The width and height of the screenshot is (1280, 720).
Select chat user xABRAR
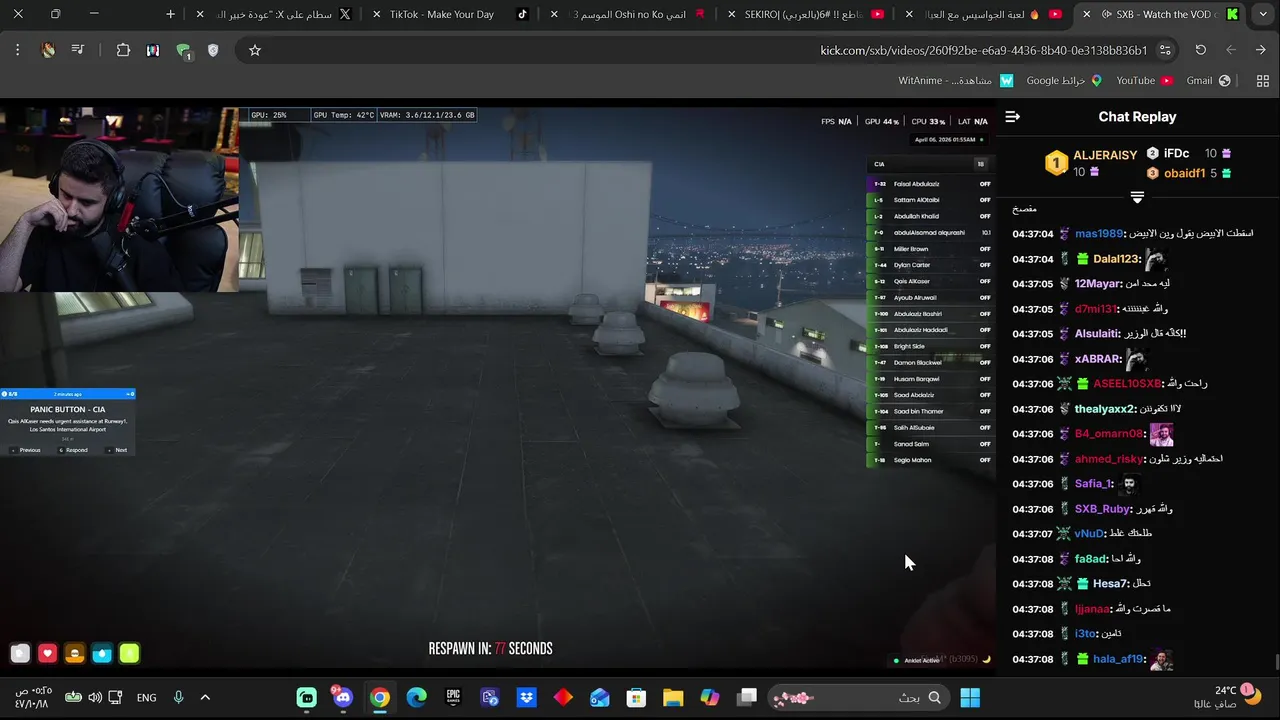(1098, 359)
